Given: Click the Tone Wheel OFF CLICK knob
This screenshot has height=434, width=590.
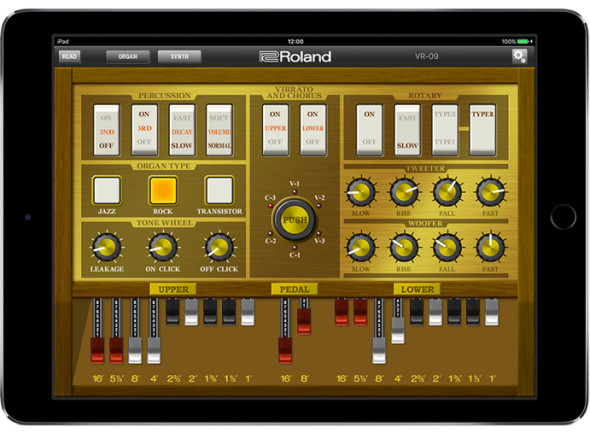Looking at the screenshot, I should [x=219, y=247].
